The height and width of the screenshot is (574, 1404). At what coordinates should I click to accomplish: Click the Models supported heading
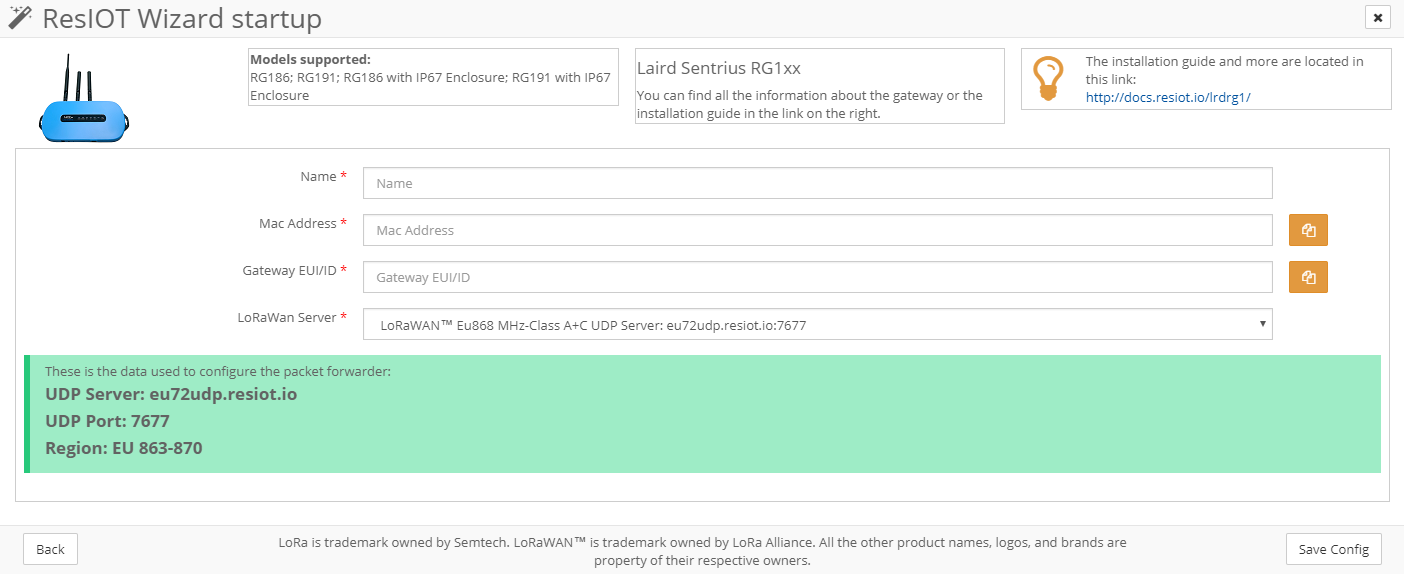pos(310,60)
